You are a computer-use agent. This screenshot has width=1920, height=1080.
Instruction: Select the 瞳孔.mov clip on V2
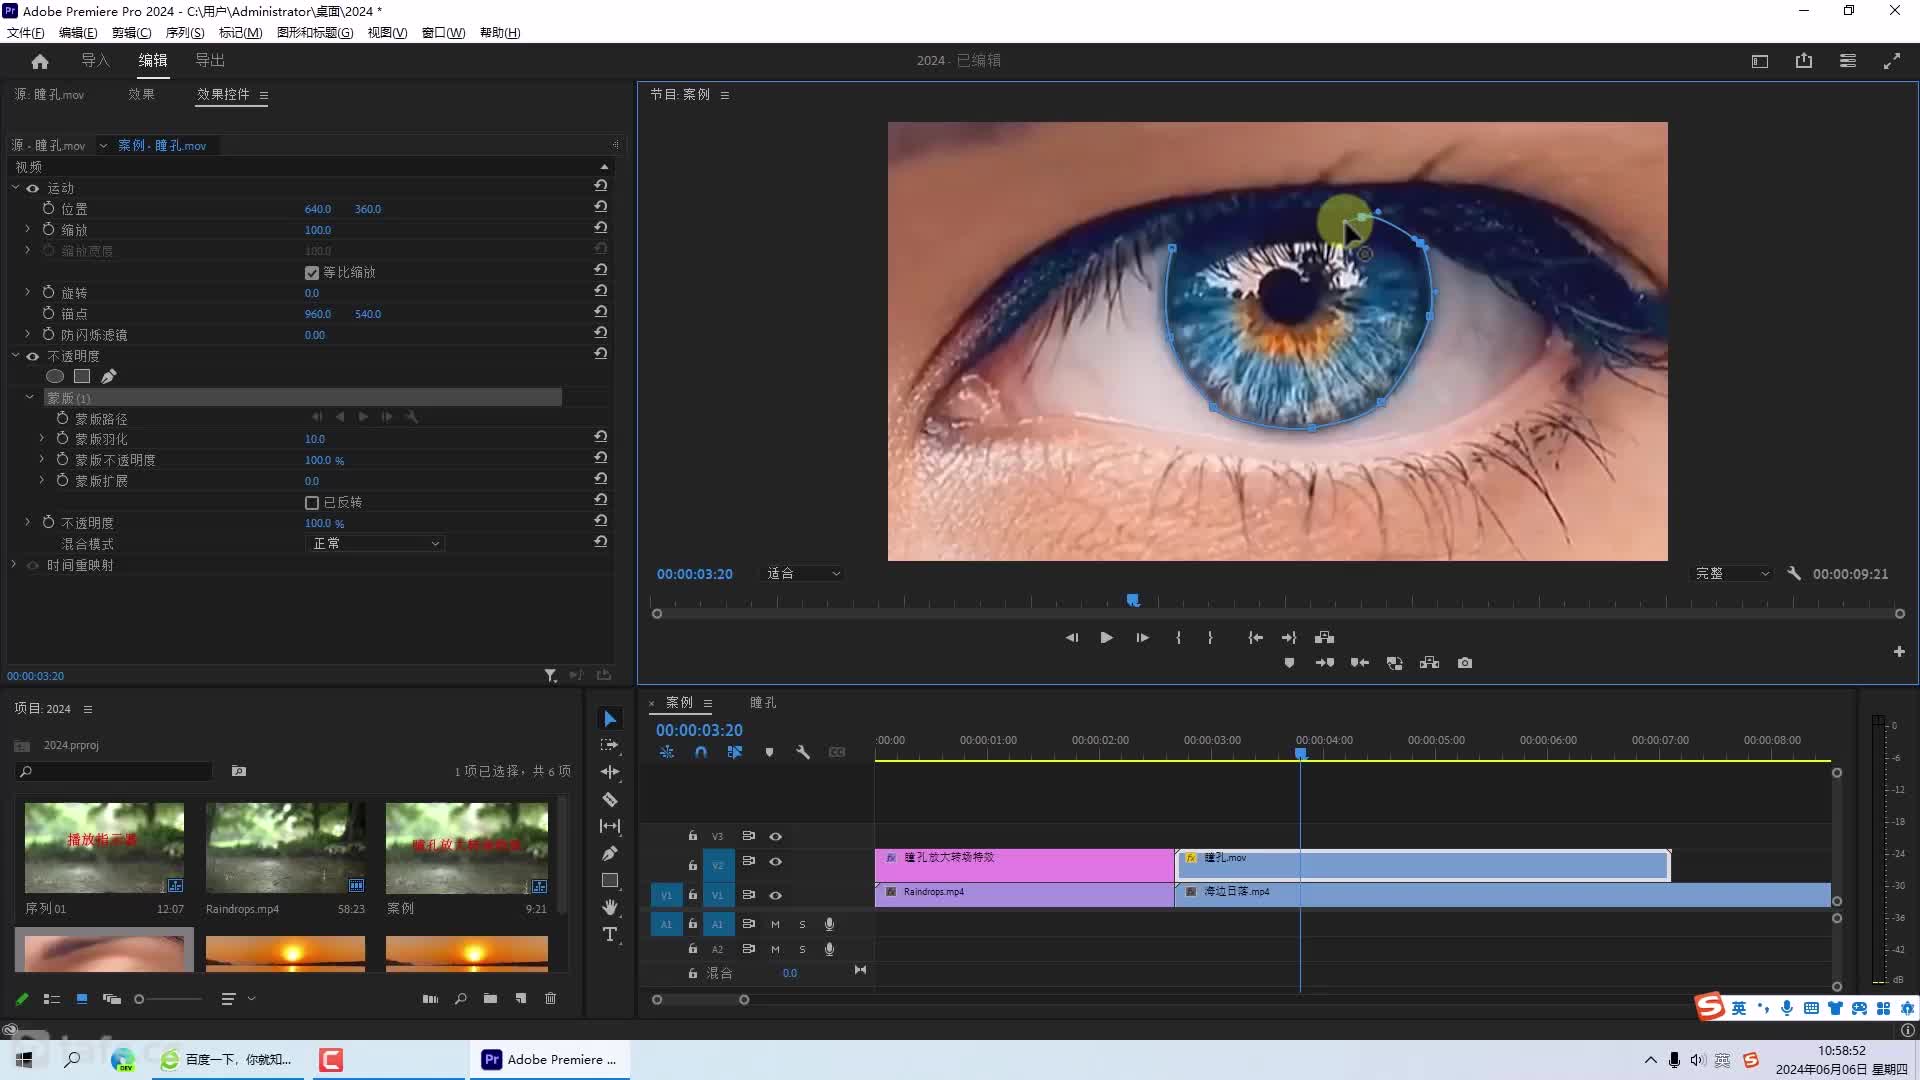pos(1422,865)
